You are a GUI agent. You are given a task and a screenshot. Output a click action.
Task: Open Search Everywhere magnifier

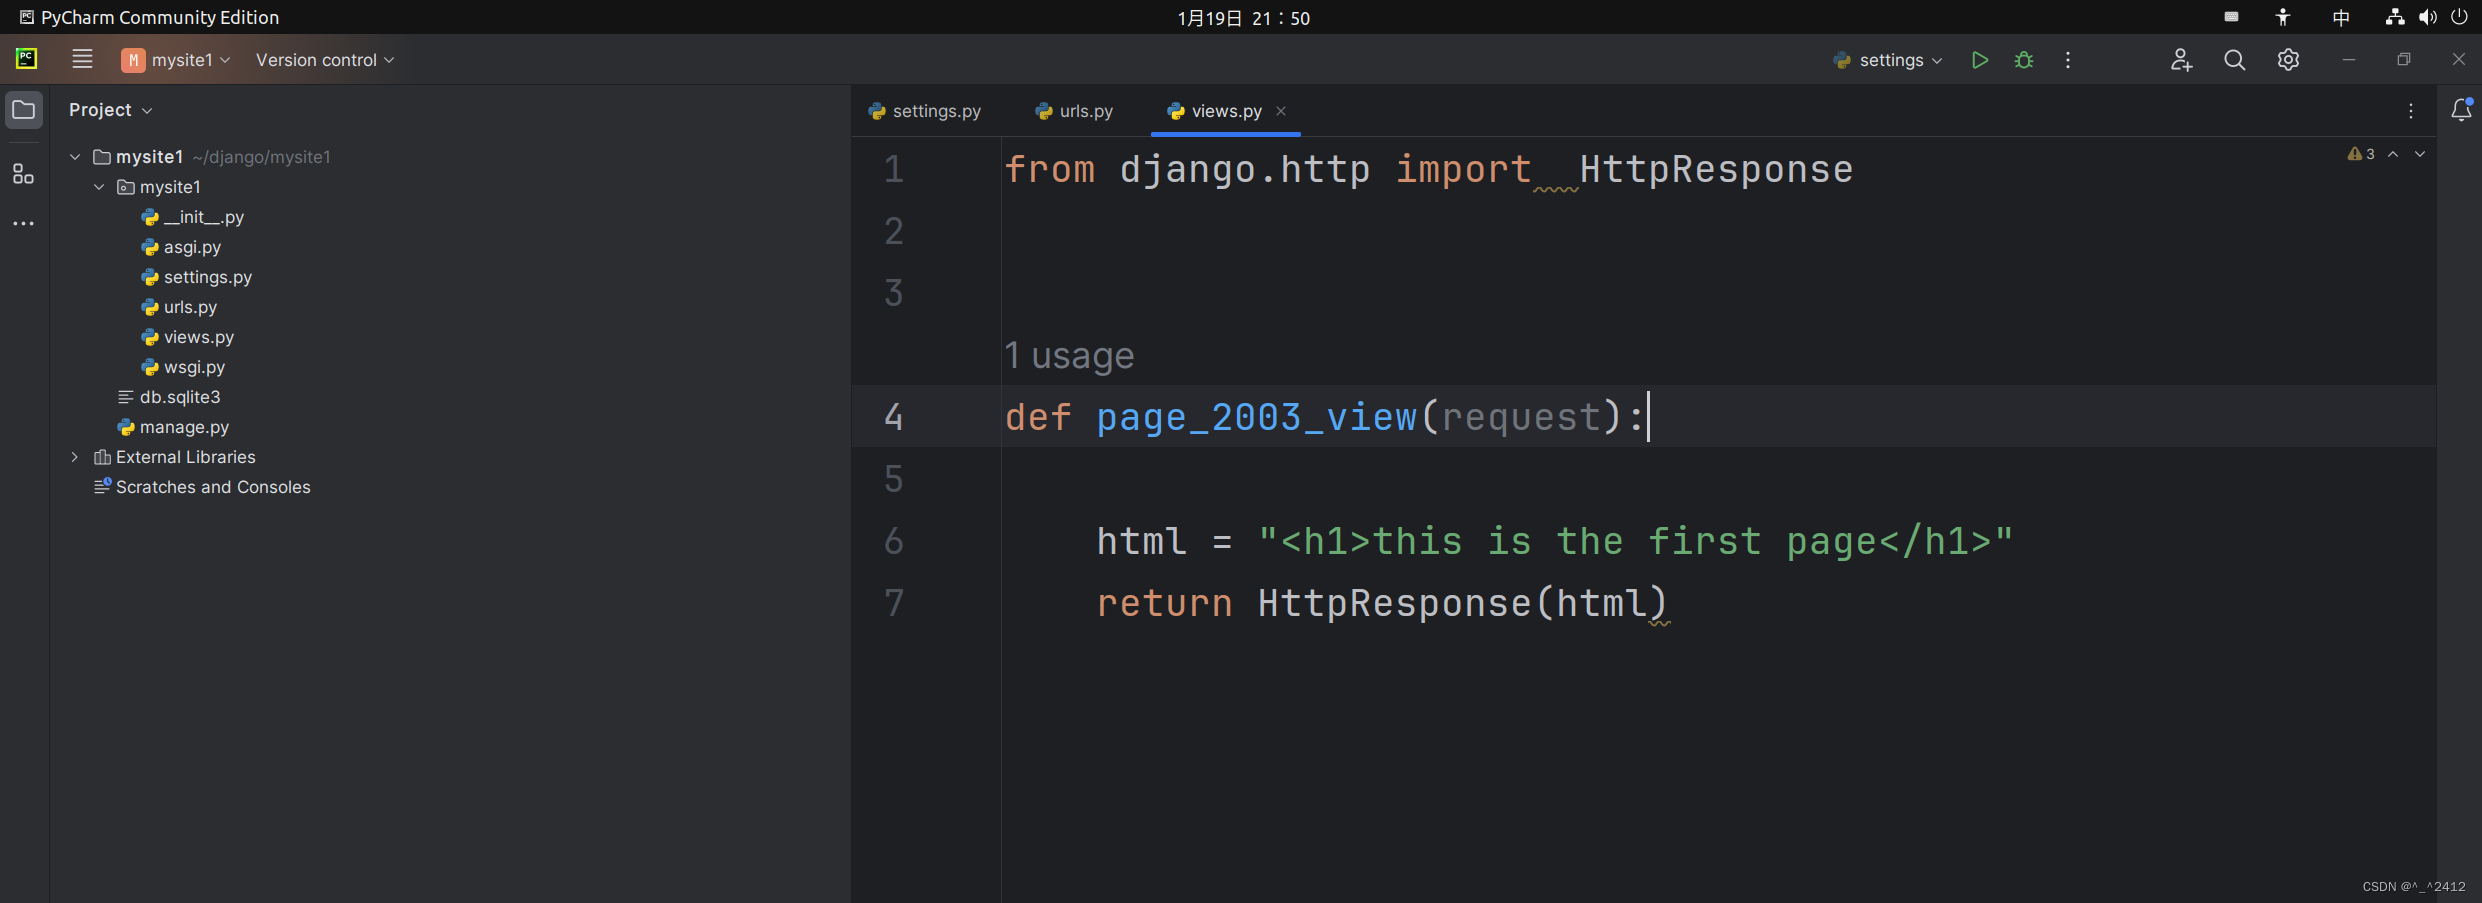point(2235,60)
